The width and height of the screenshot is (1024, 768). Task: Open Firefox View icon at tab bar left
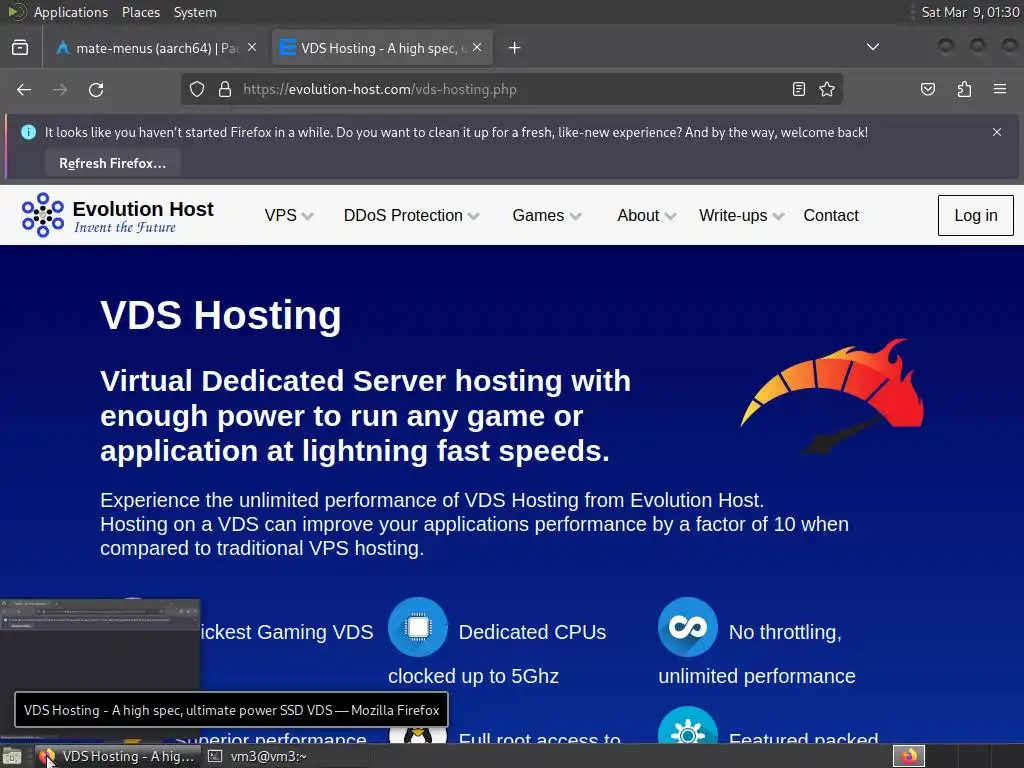click(x=20, y=48)
